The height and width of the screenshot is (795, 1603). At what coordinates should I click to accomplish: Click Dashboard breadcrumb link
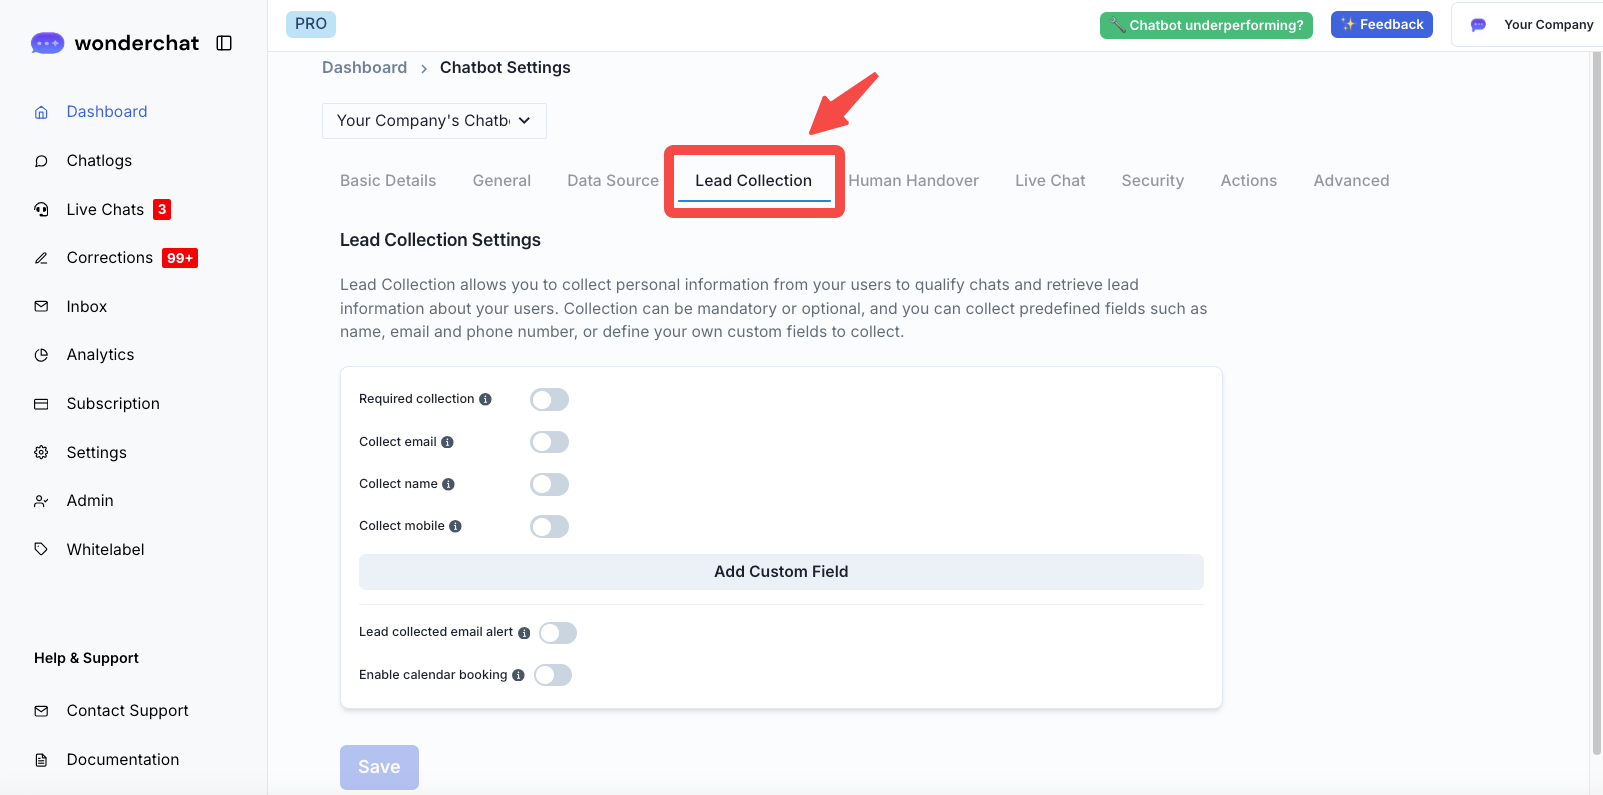coord(364,68)
